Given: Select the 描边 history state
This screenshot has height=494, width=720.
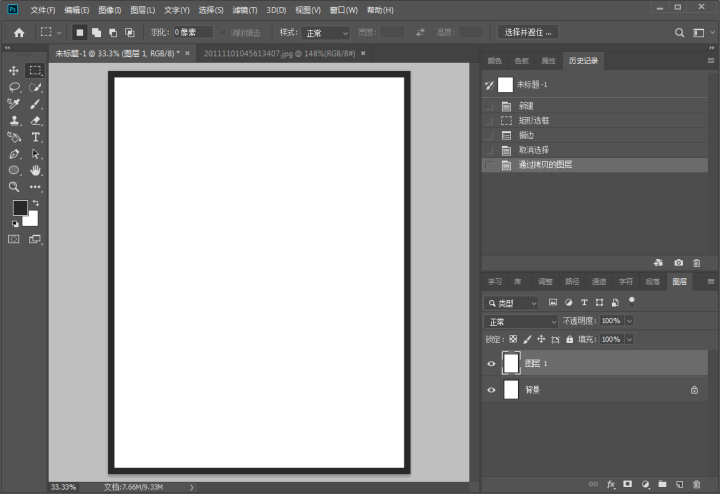Looking at the screenshot, I should pos(595,135).
